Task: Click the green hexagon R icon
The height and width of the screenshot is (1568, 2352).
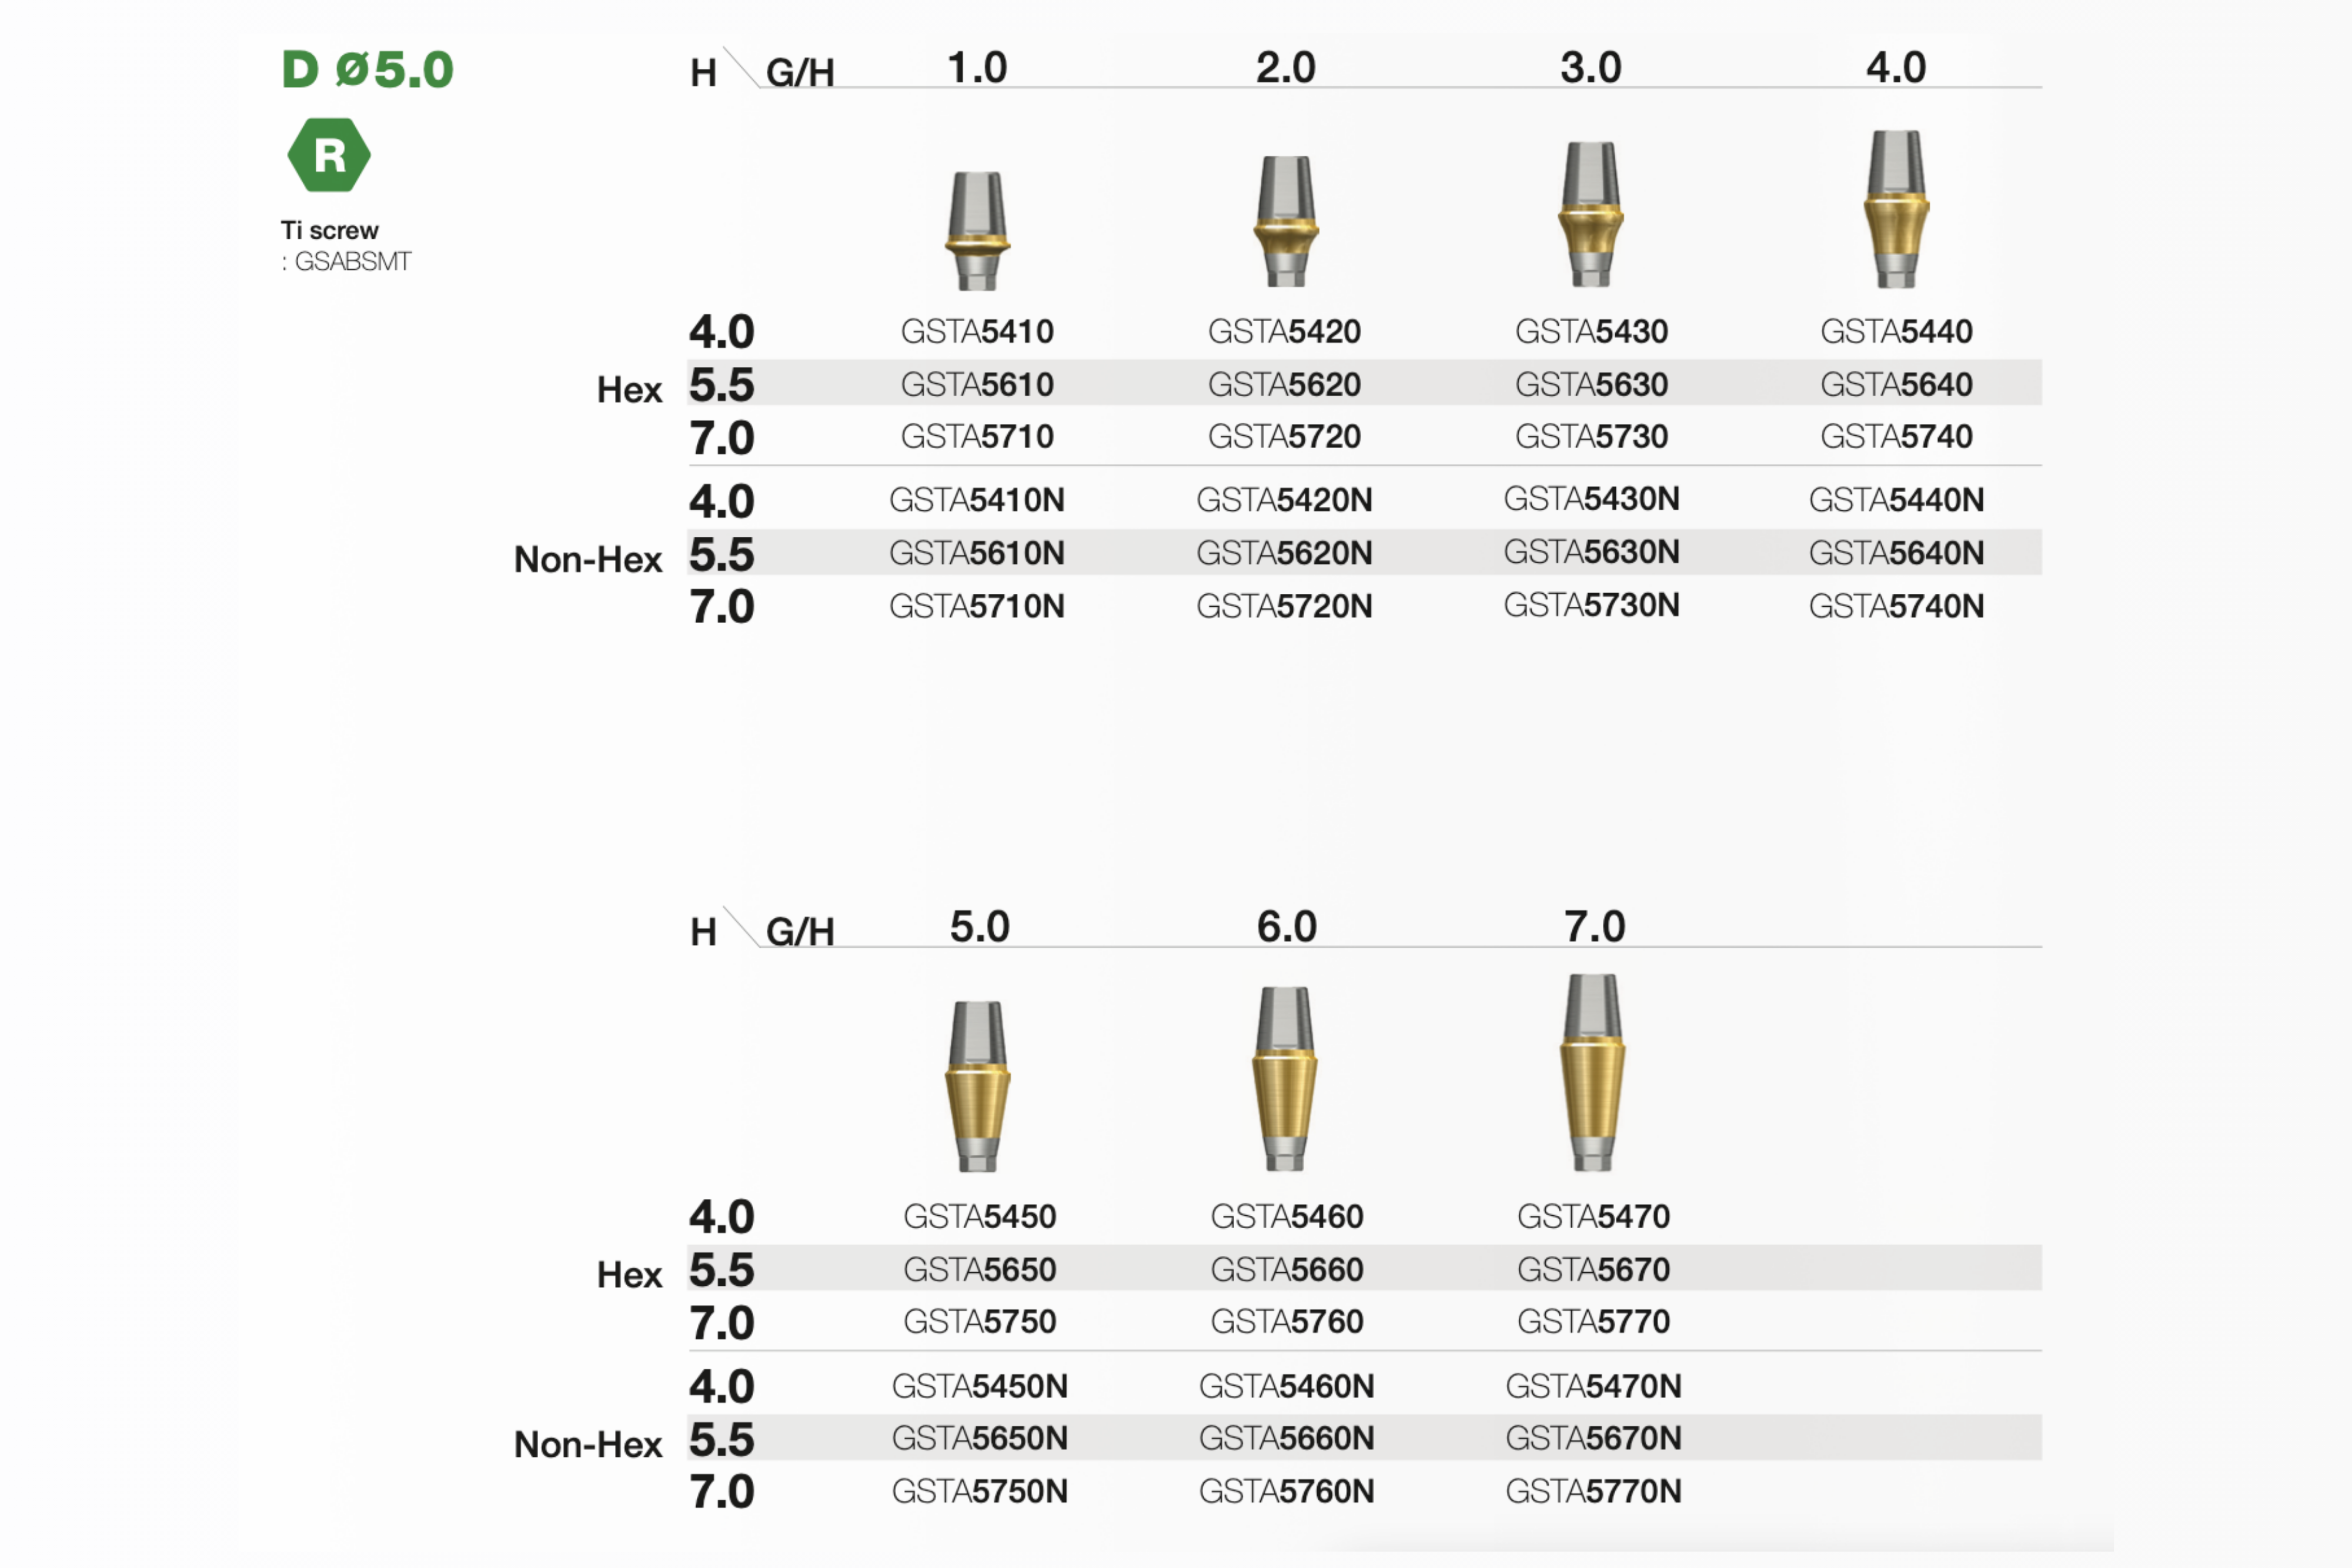Action: (328, 155)
